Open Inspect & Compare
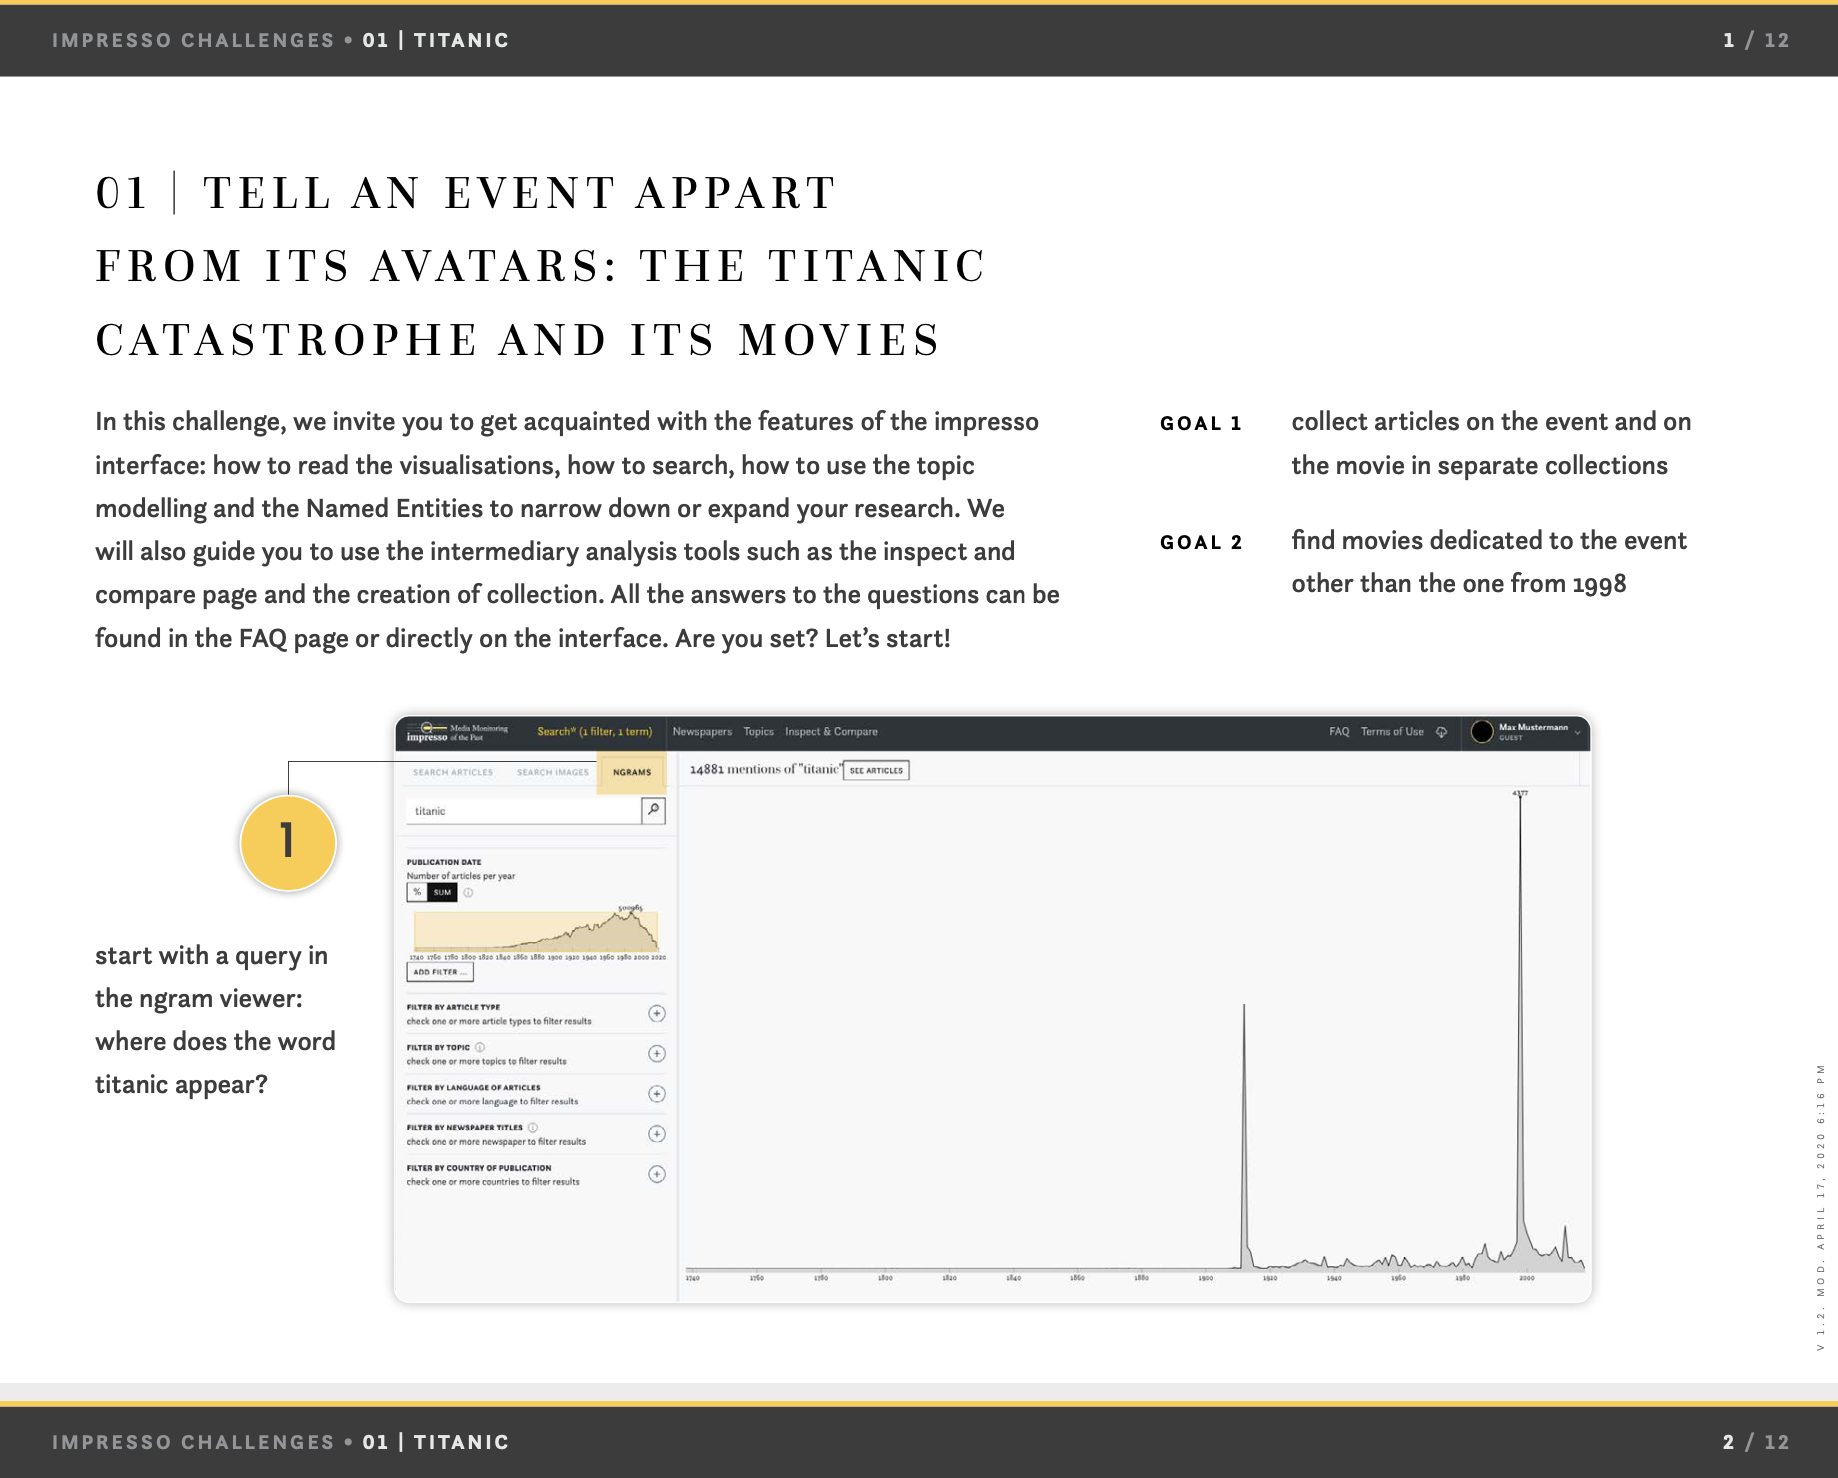Image resolution: width=1838 pixels, height=1478 pixels. pos(831,732)
